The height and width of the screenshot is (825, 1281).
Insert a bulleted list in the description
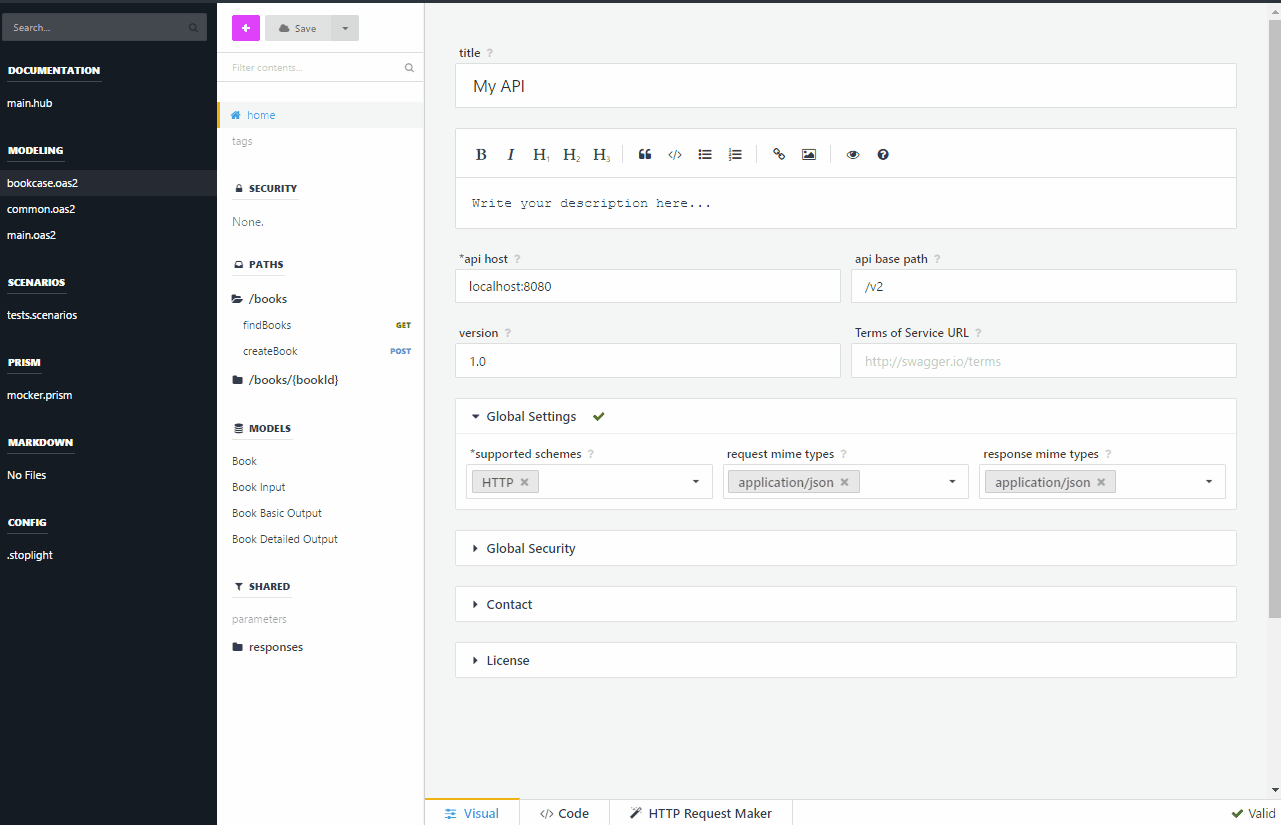click(705, 154)
